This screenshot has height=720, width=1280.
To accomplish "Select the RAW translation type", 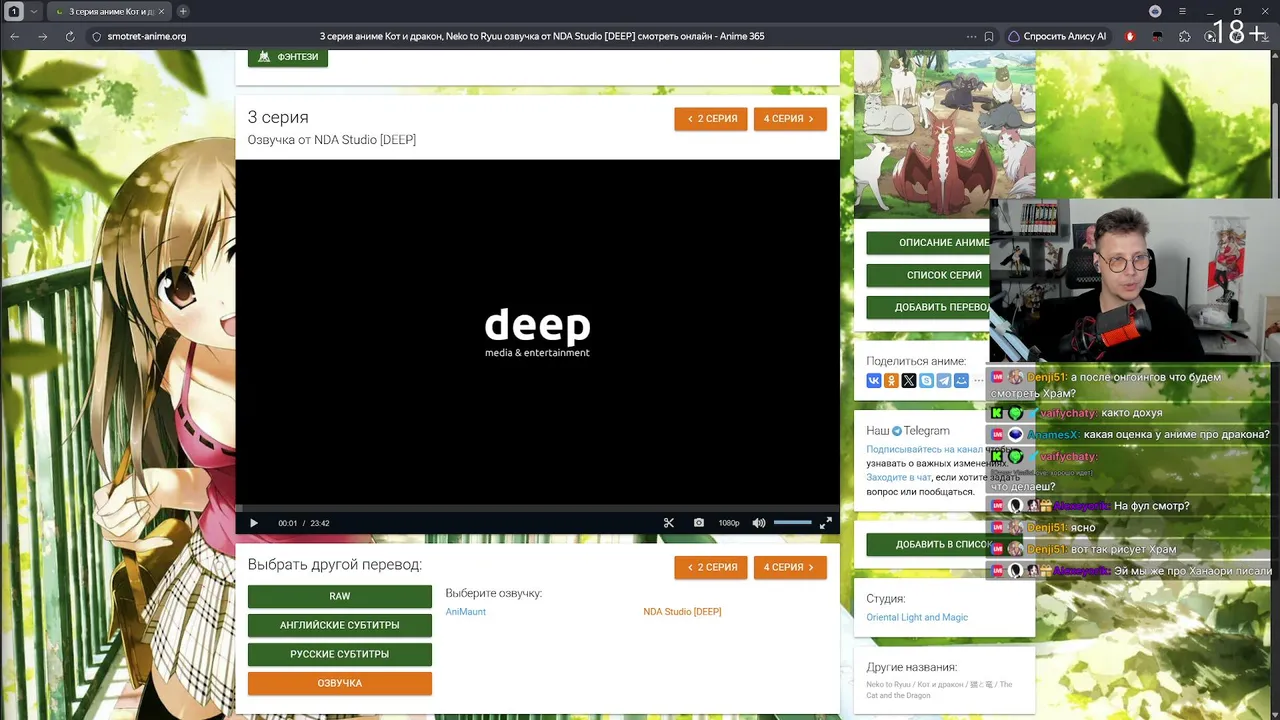I will (x=340, y=597).
